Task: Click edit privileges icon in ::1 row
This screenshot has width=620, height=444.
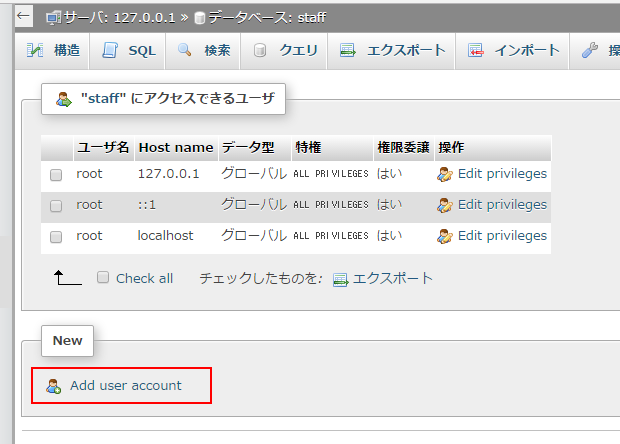Action: pyautogui.click(x=445, y=205)
